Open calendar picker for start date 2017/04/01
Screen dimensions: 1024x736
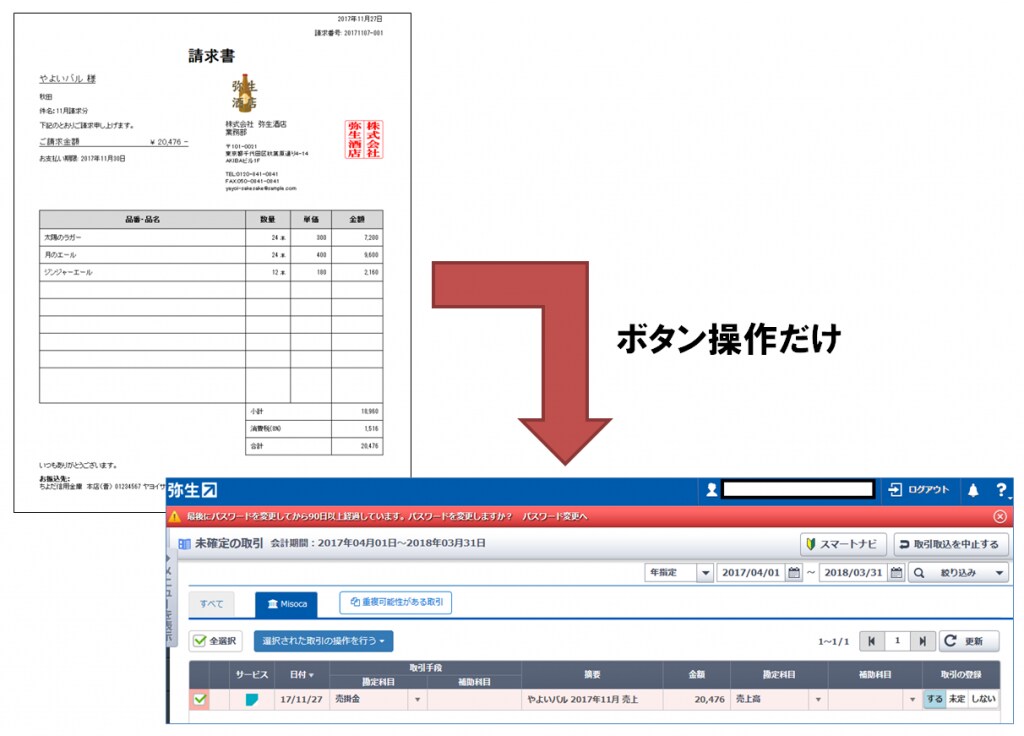click(x=794, y=573)
